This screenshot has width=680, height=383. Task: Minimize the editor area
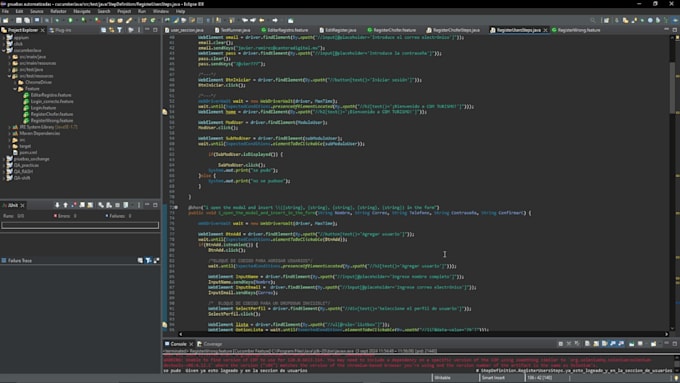coord(667,29)
